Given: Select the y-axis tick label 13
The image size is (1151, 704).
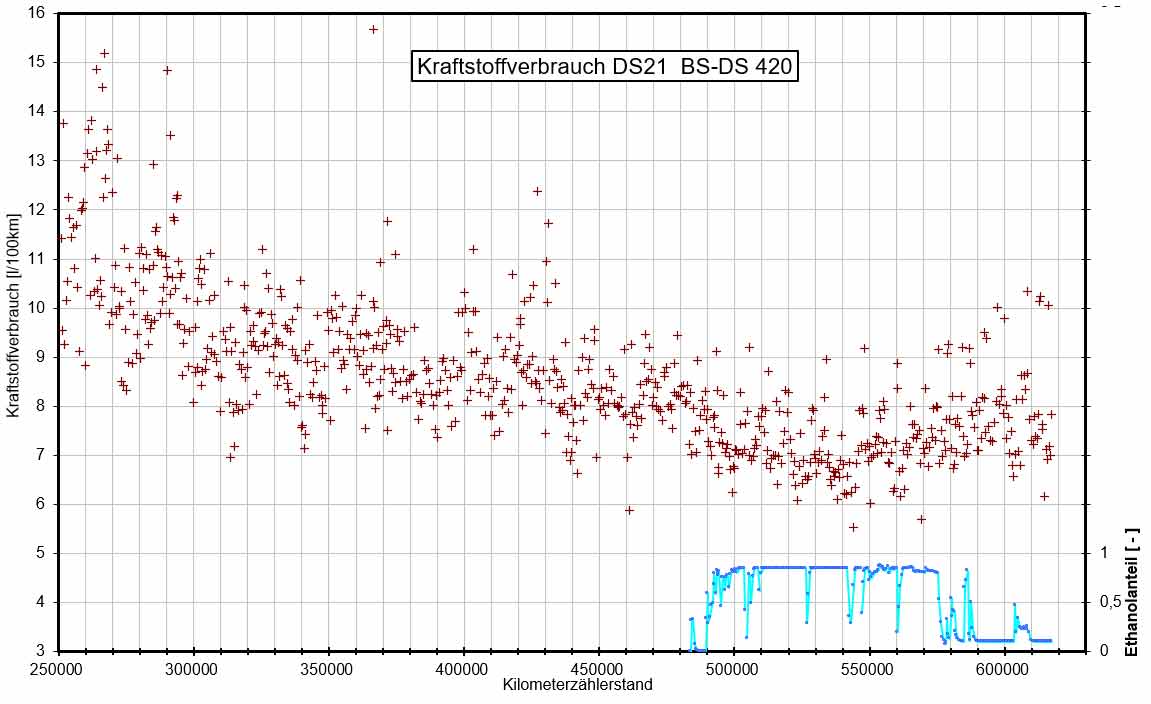Looking at the screenshot, I should point(38,160).
